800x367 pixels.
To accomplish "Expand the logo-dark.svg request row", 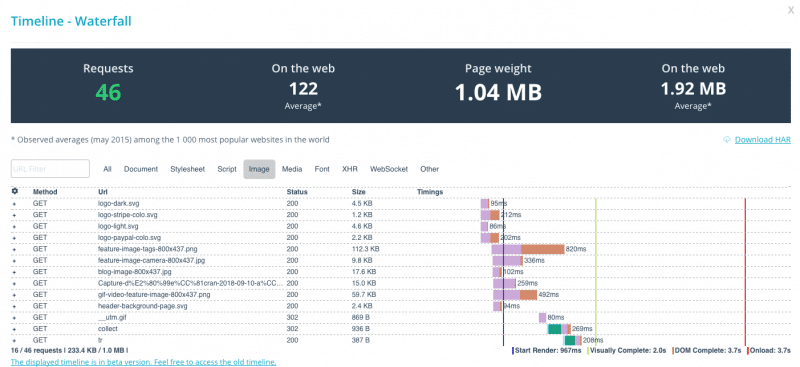I will click(x=14, y=204).
